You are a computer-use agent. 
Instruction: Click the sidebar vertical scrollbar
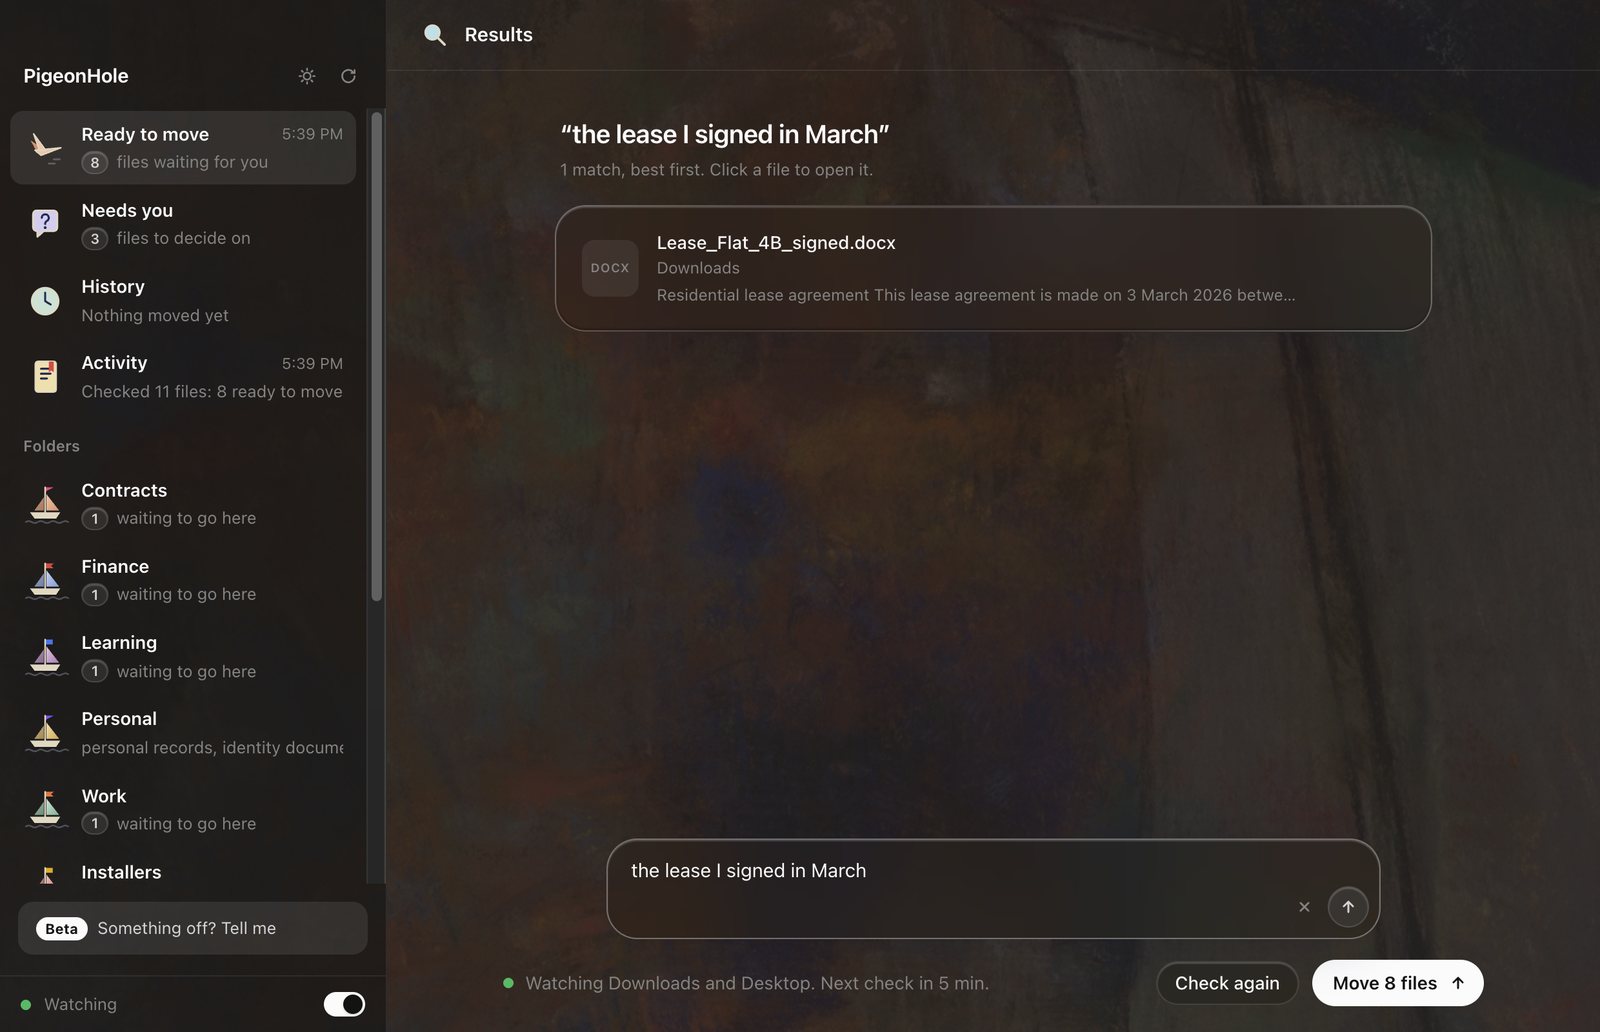click(x=377, y=356)
